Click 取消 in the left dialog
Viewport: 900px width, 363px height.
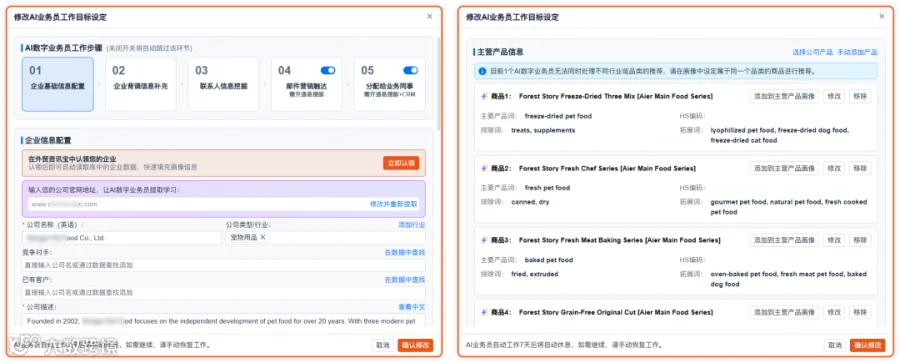(x=383, y=345)
